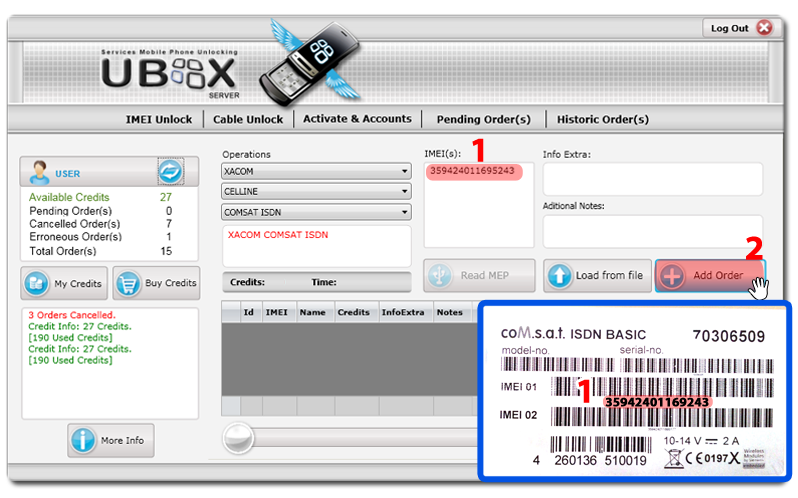Open the IMEI Unlock tab
This screenshot has width=798, height=498.
(x=159, y=120)
